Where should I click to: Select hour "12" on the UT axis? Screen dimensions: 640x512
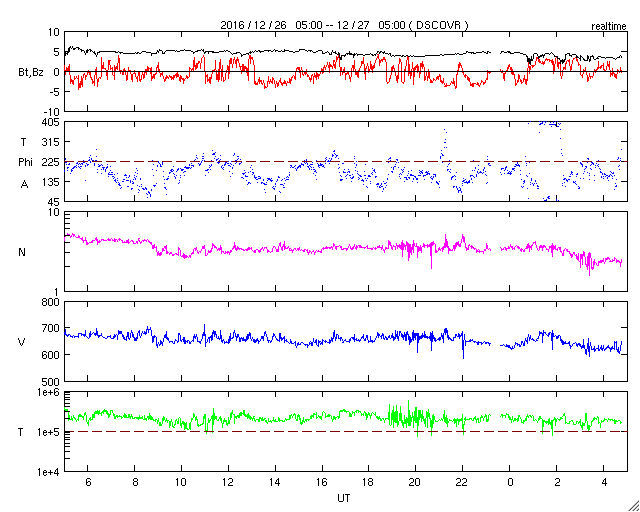(x=228, y=483)
